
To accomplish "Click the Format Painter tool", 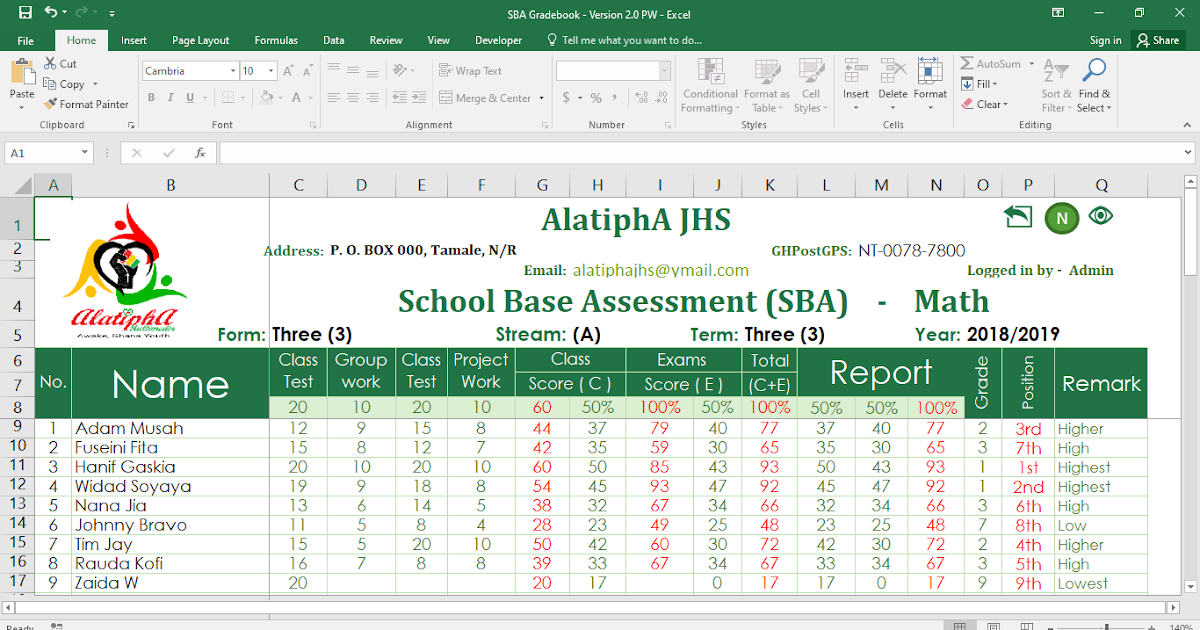I will [86, 104].
